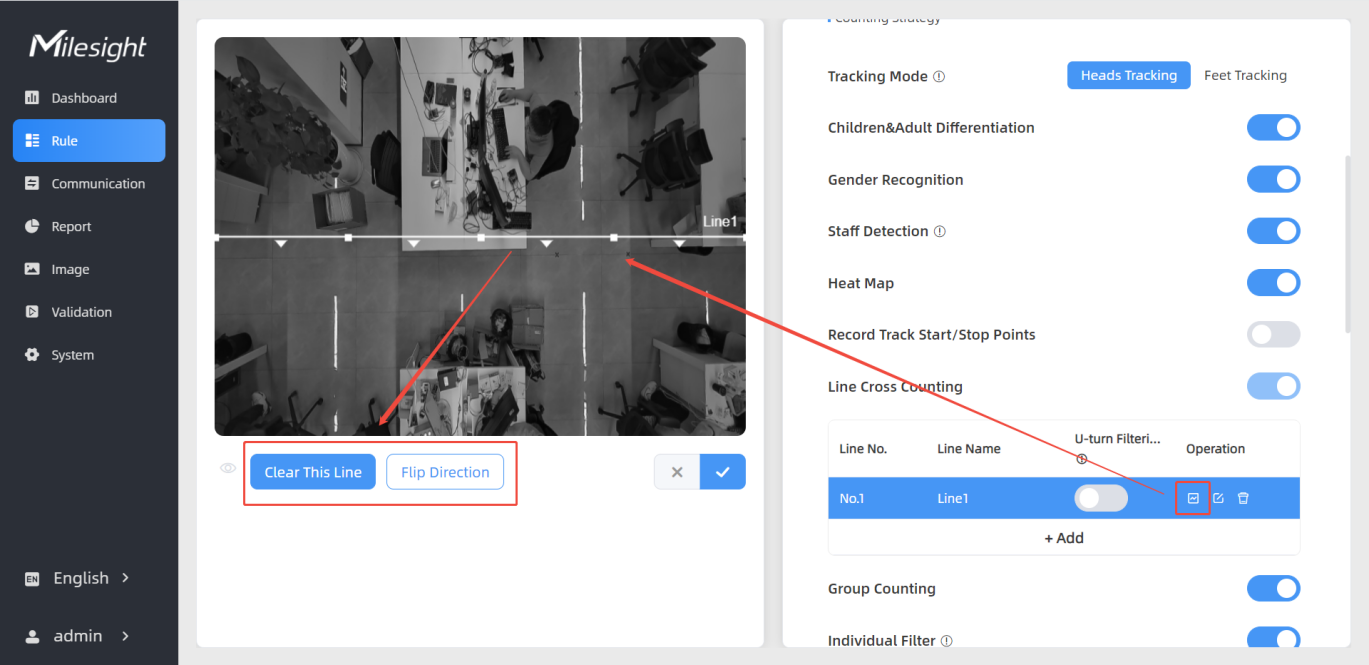The height and width of the screenshot is (665, 1369).
Task: Select Feet Tracking mode
Action: (1245, 76)
